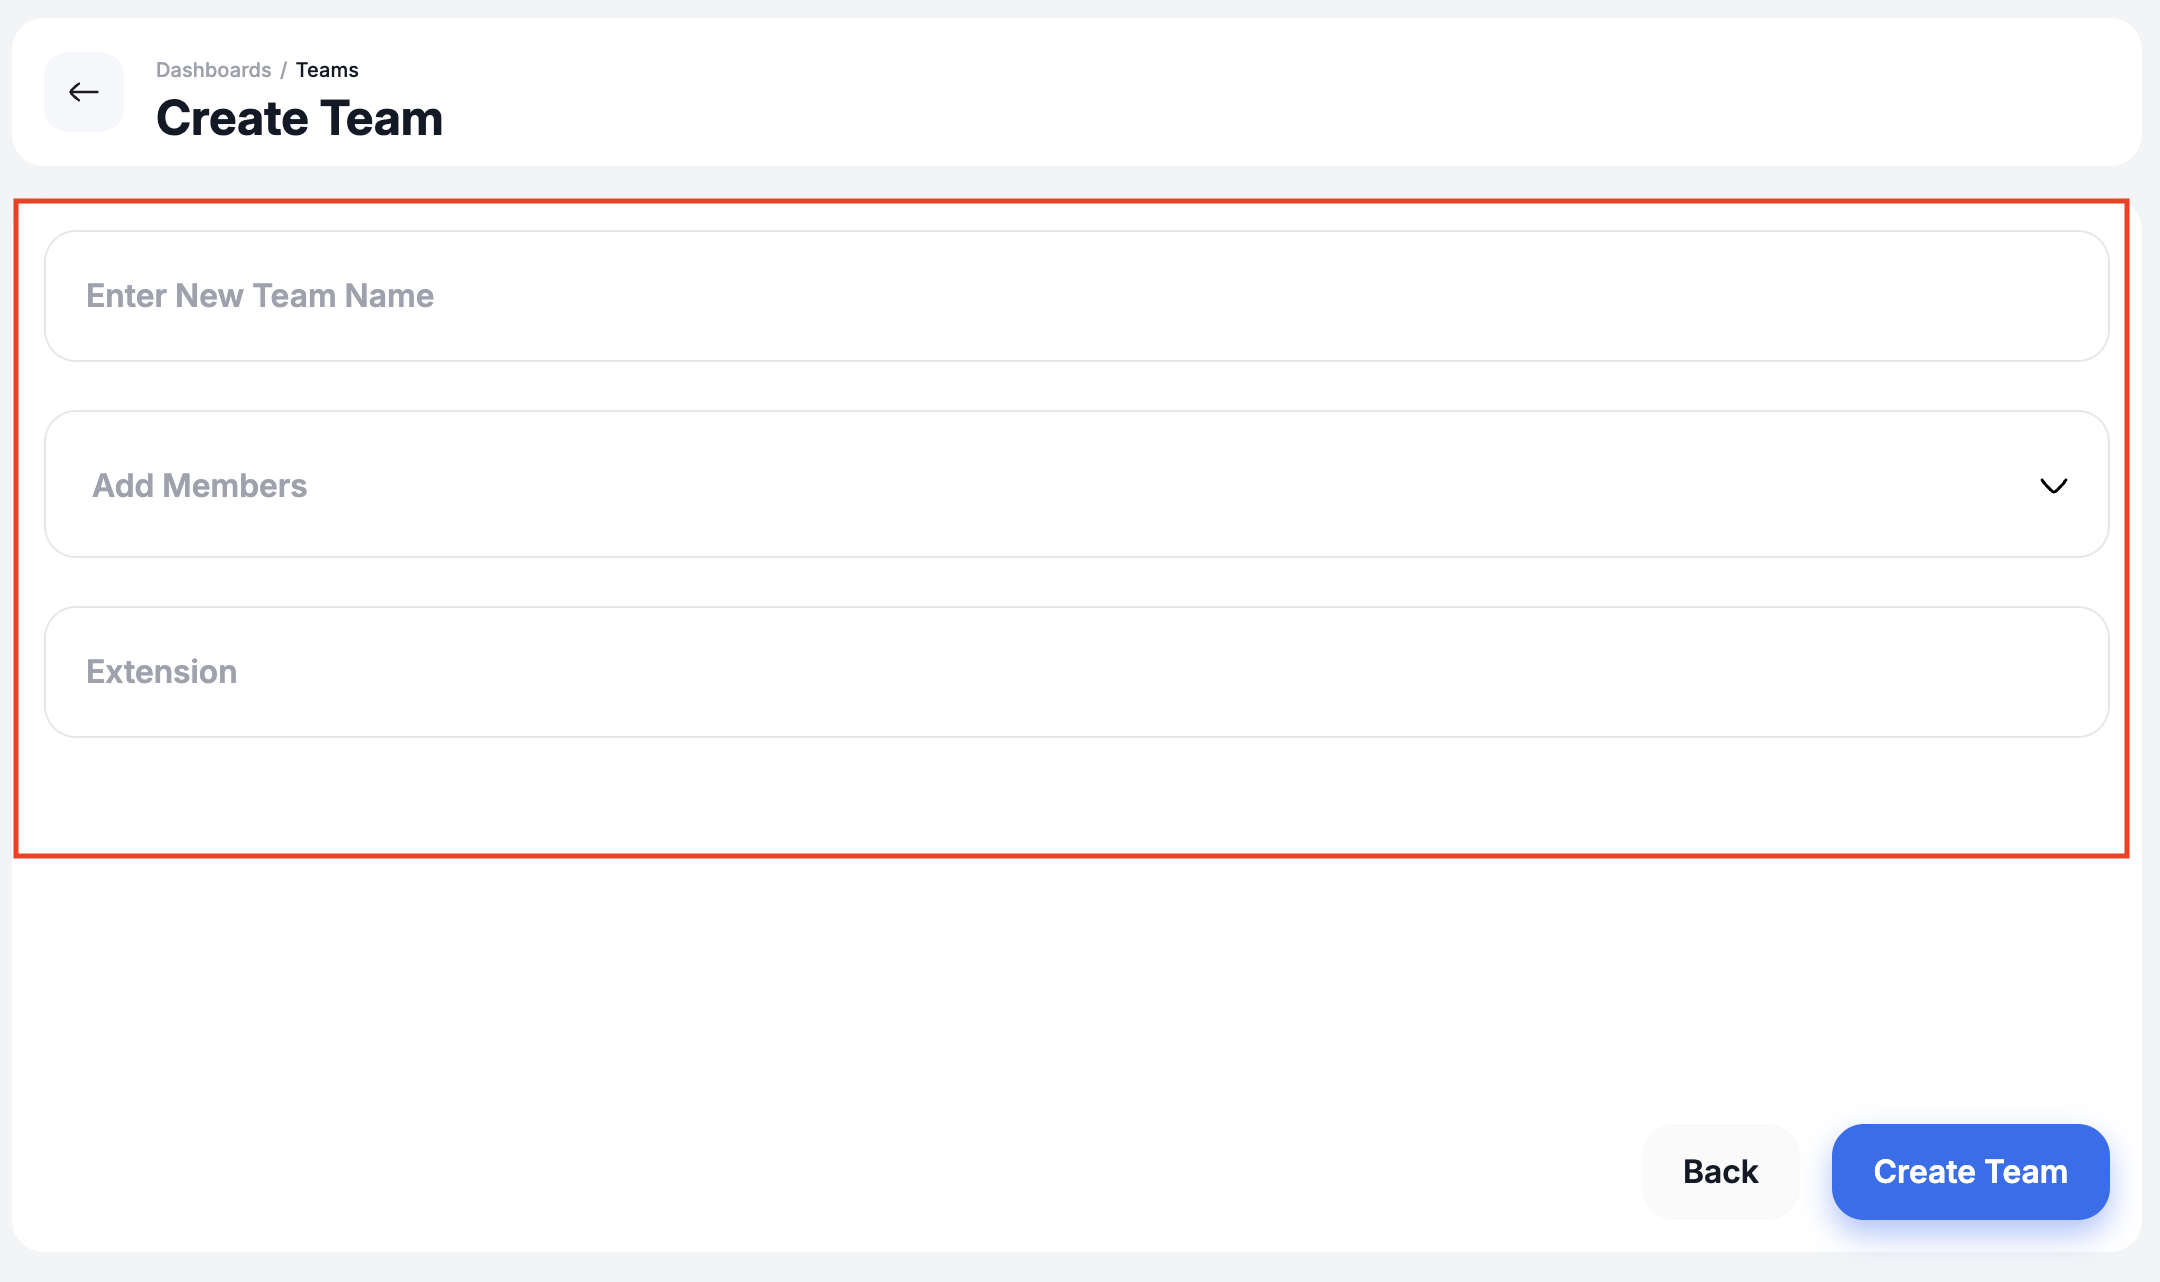Screen dimensions: 2160x1282
Task: Click the Extension placeholder label
Action: (x=161, y=672)
